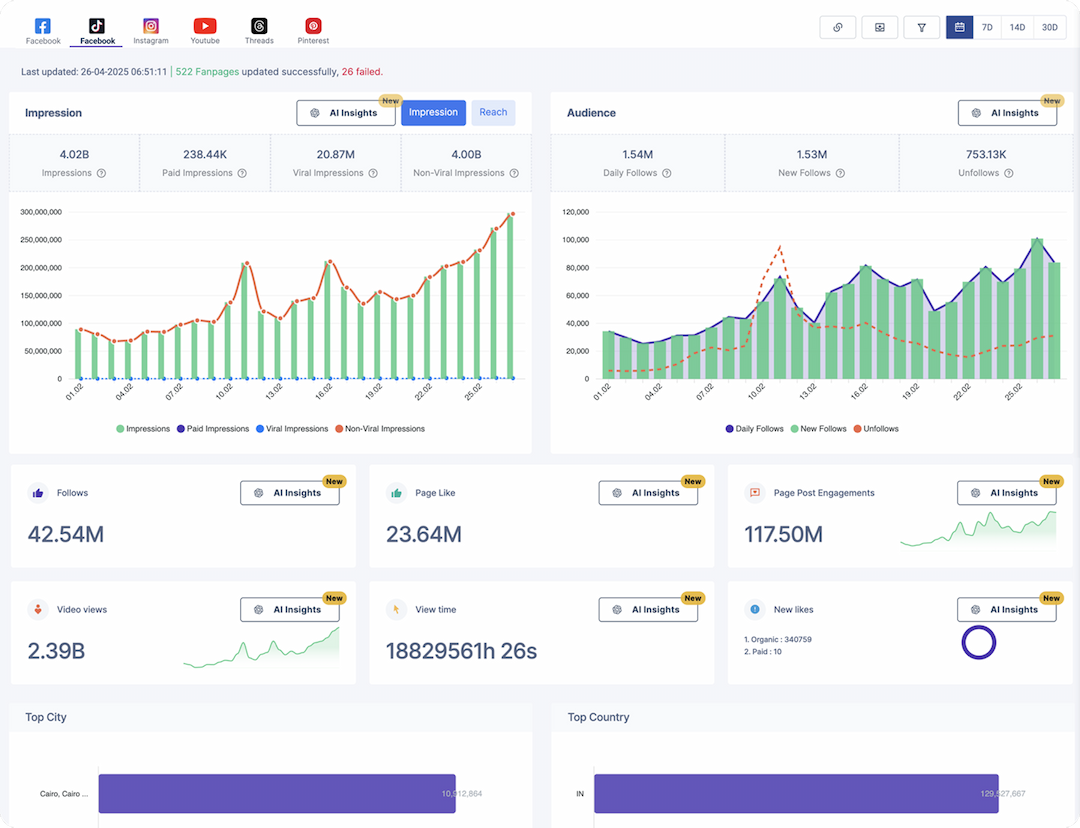Viewport: 1080px width, 828px height.
Task: Open AI Insights on the New likes card
Action: coord(1006,610)
